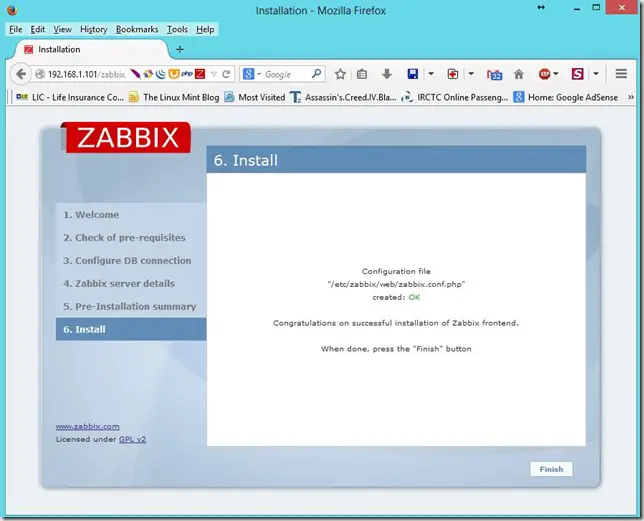Open LIC - Life Insurance bookmark
Image resolution: width=644 pixels, height=521 pixels.
click(70, 97)
